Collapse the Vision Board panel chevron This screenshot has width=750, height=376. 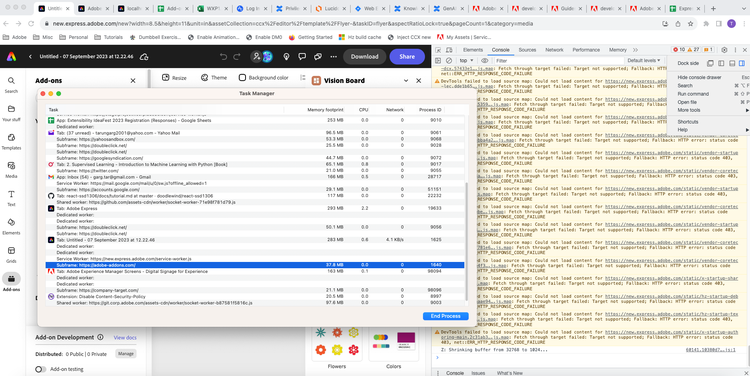tap(406, 81)
